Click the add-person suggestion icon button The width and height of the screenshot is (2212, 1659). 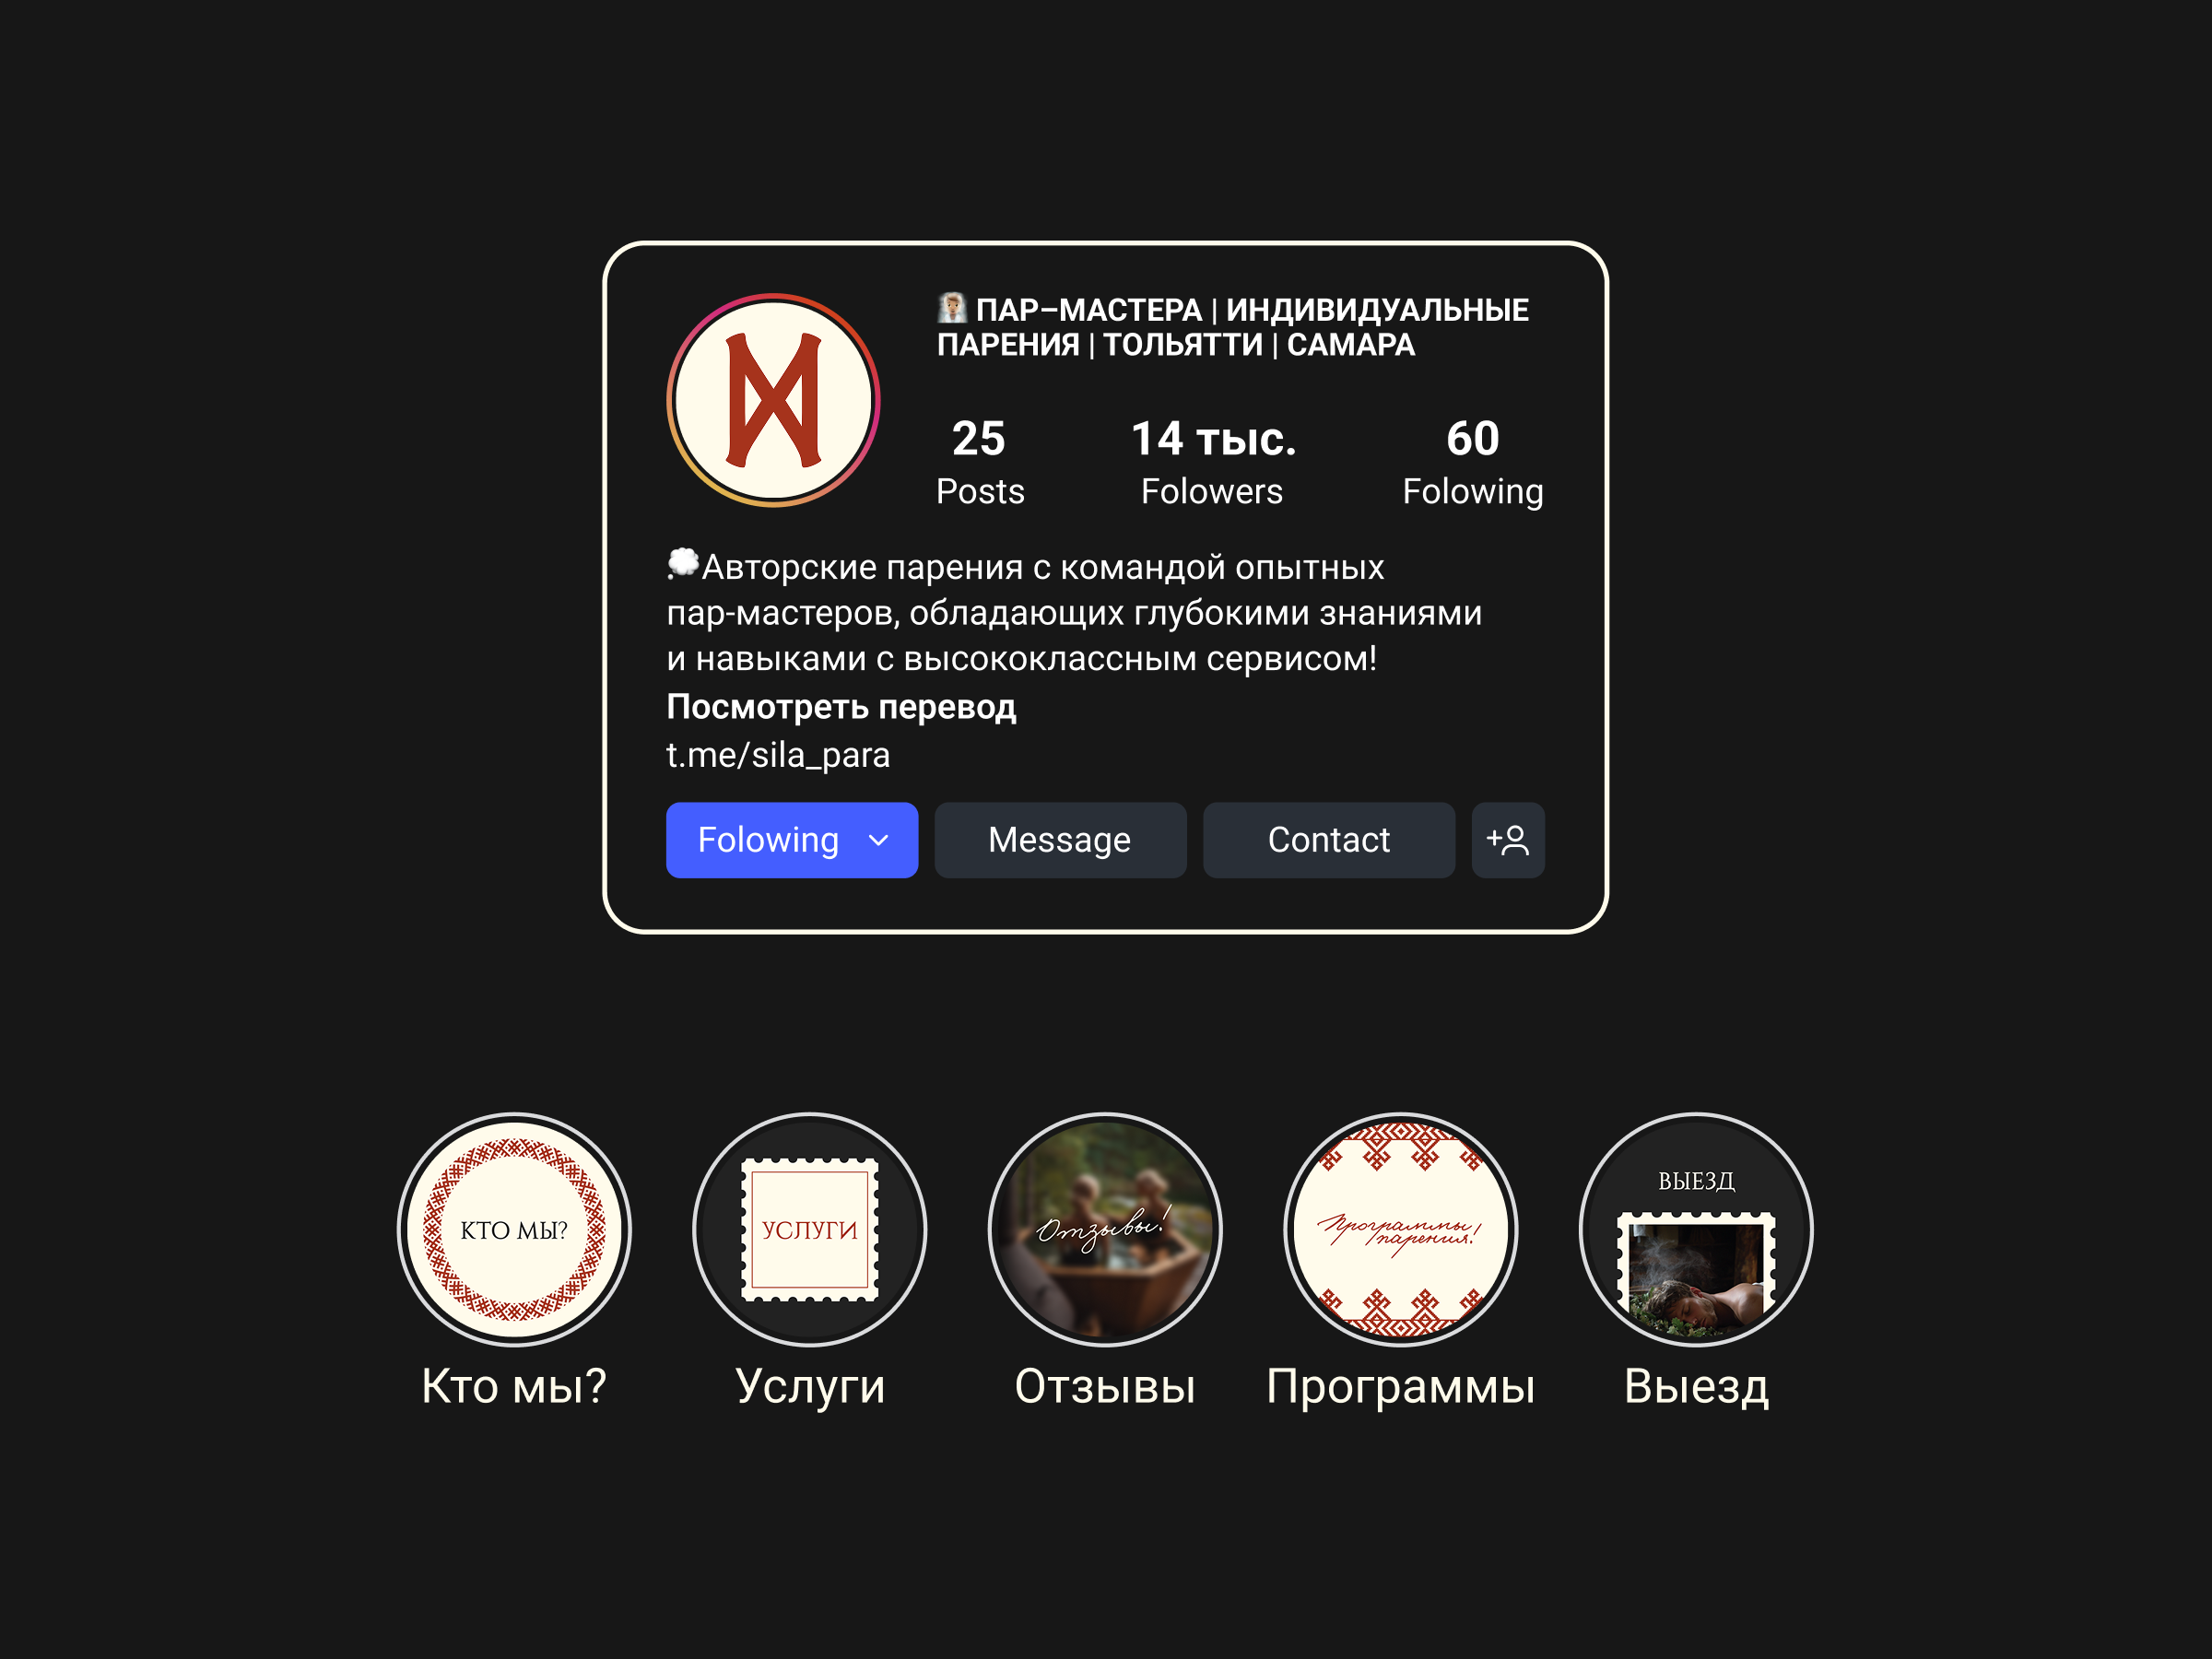coord(1508,840)
